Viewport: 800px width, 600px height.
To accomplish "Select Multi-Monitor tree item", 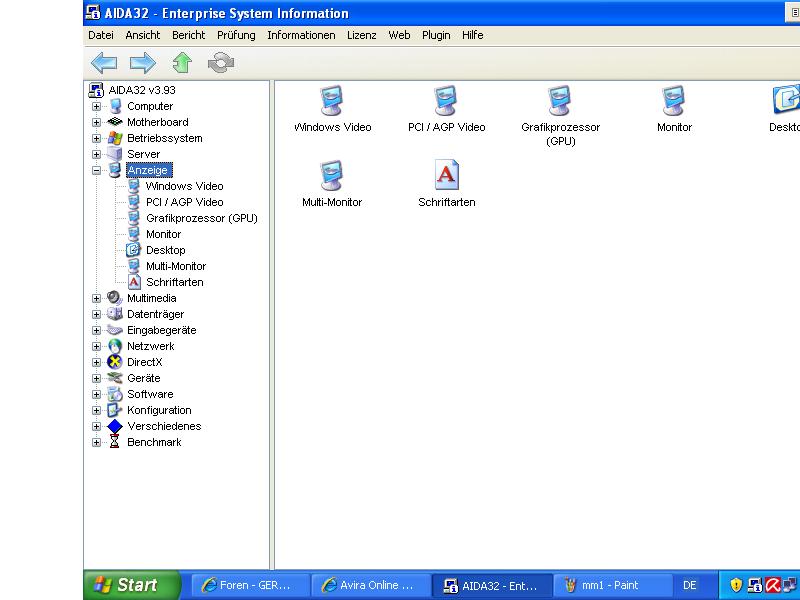I will point(176,266).
